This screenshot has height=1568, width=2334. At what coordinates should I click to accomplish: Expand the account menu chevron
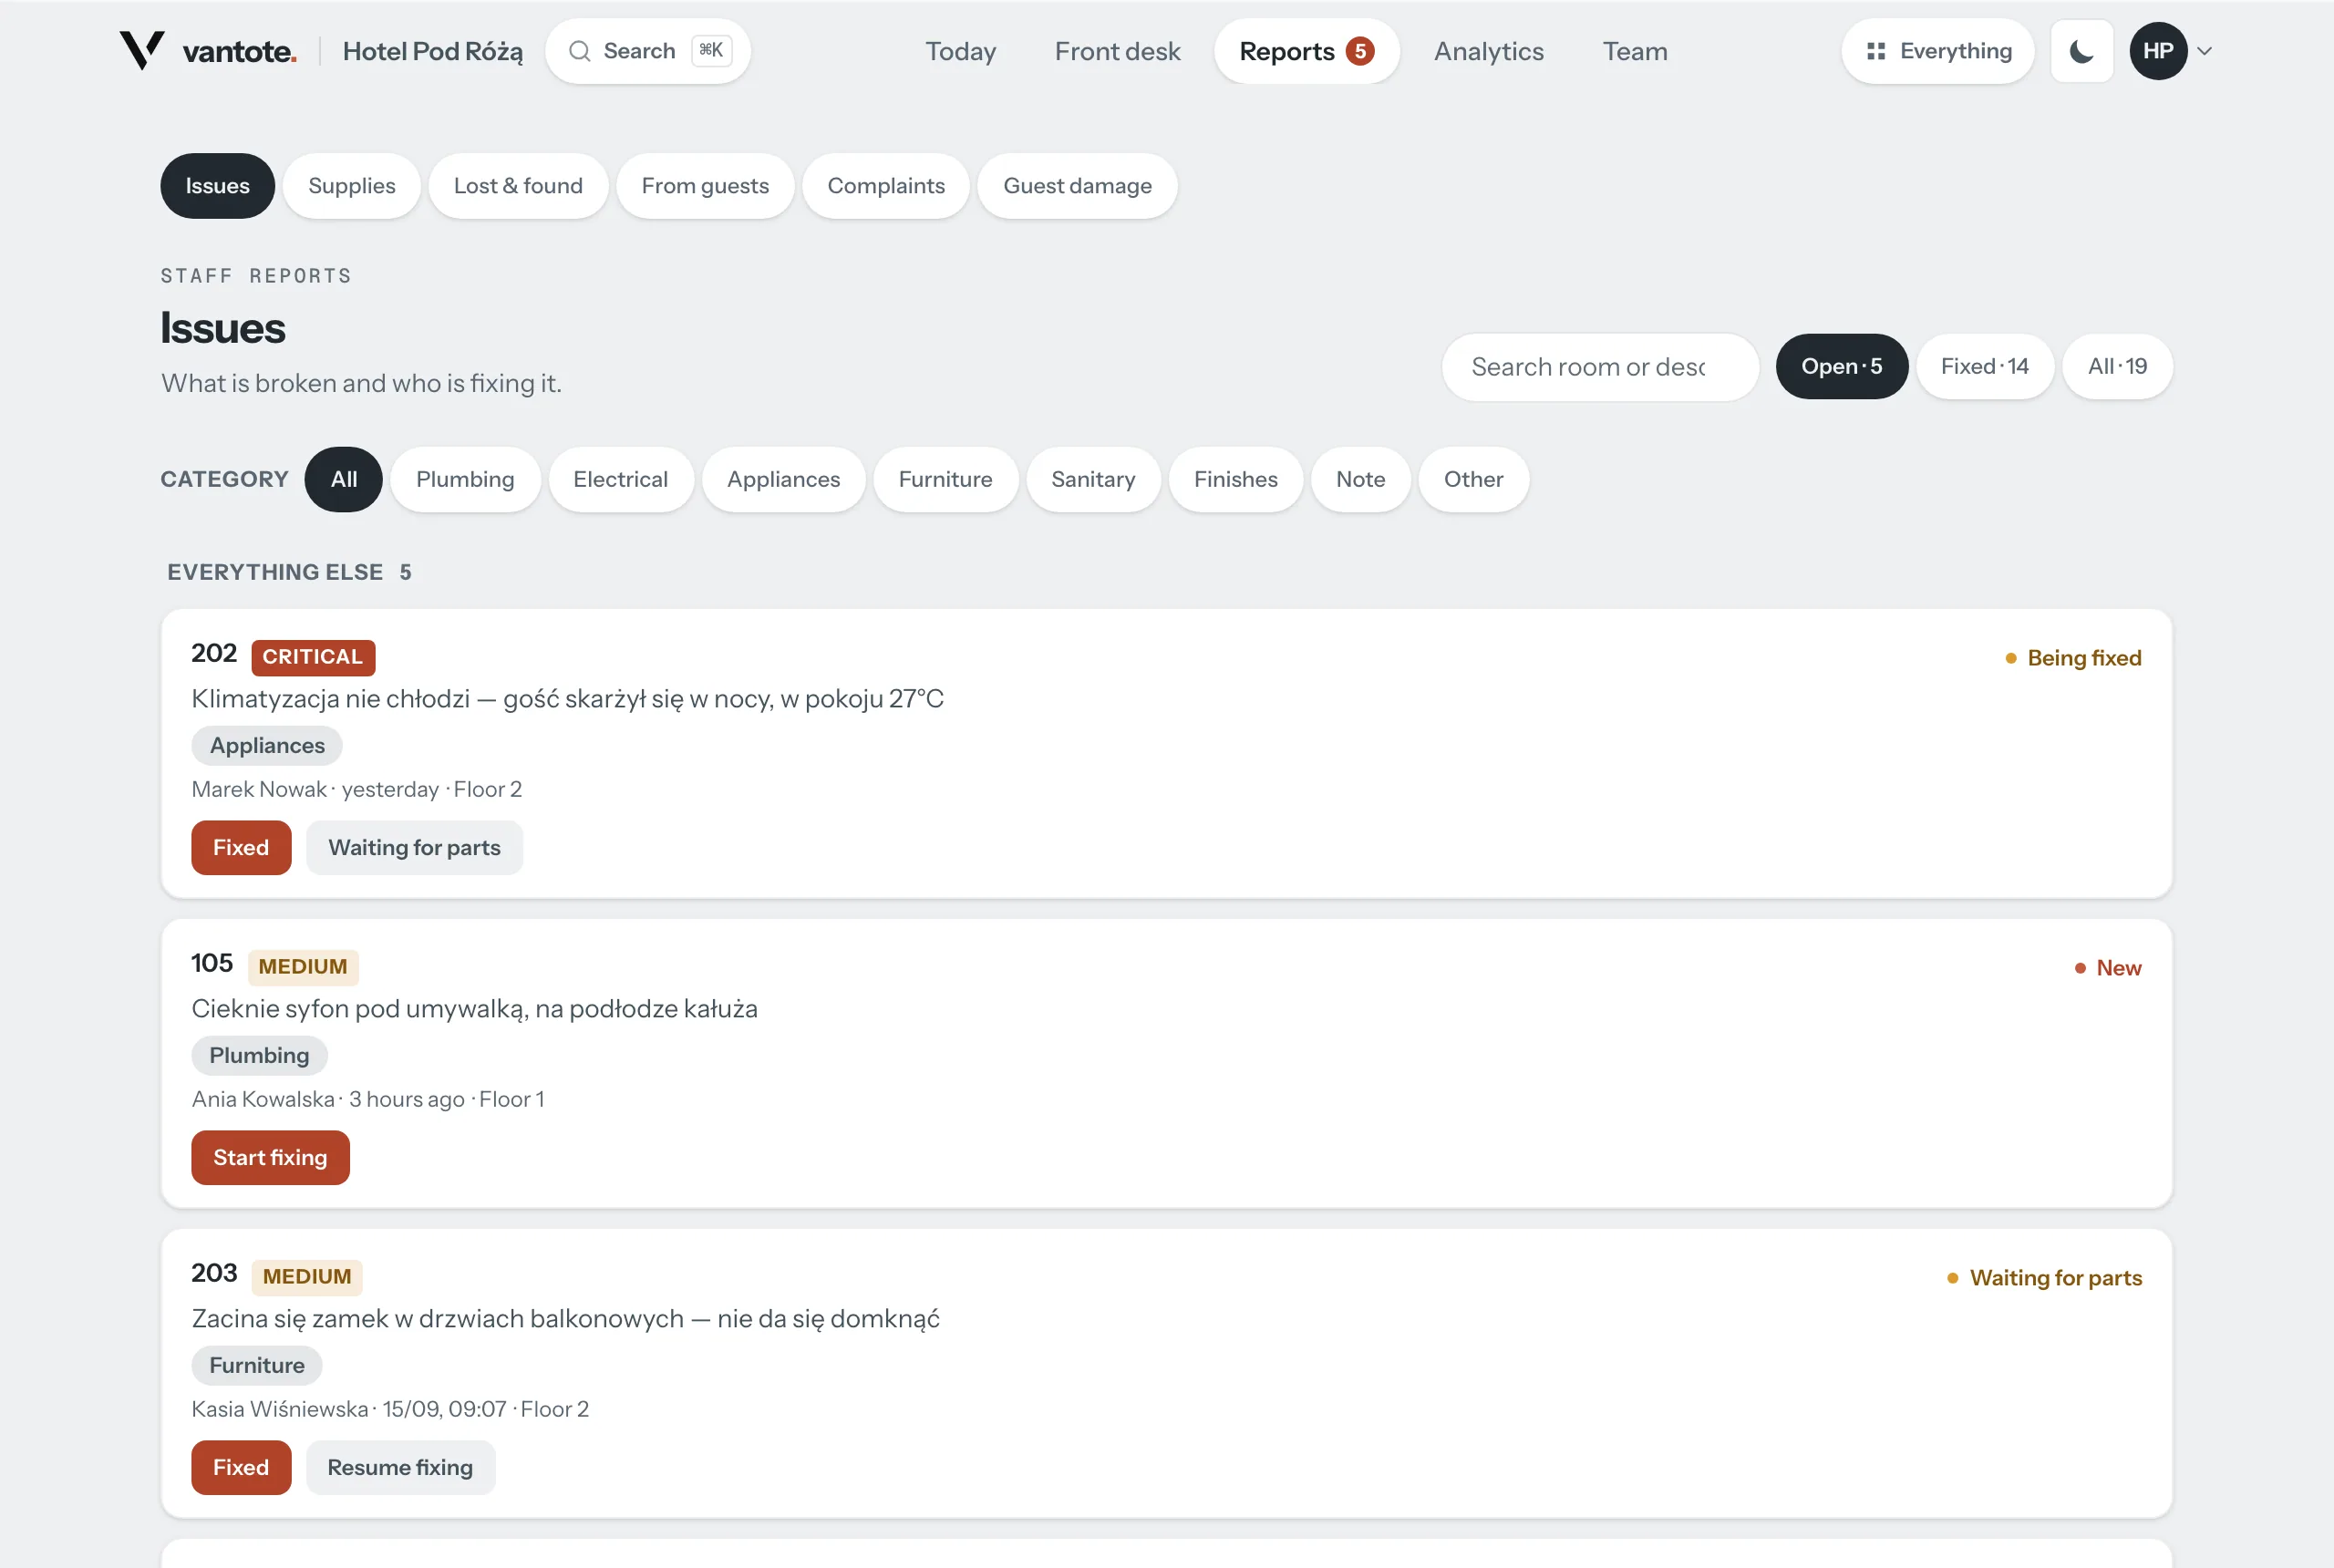(x=2204, y=51)
